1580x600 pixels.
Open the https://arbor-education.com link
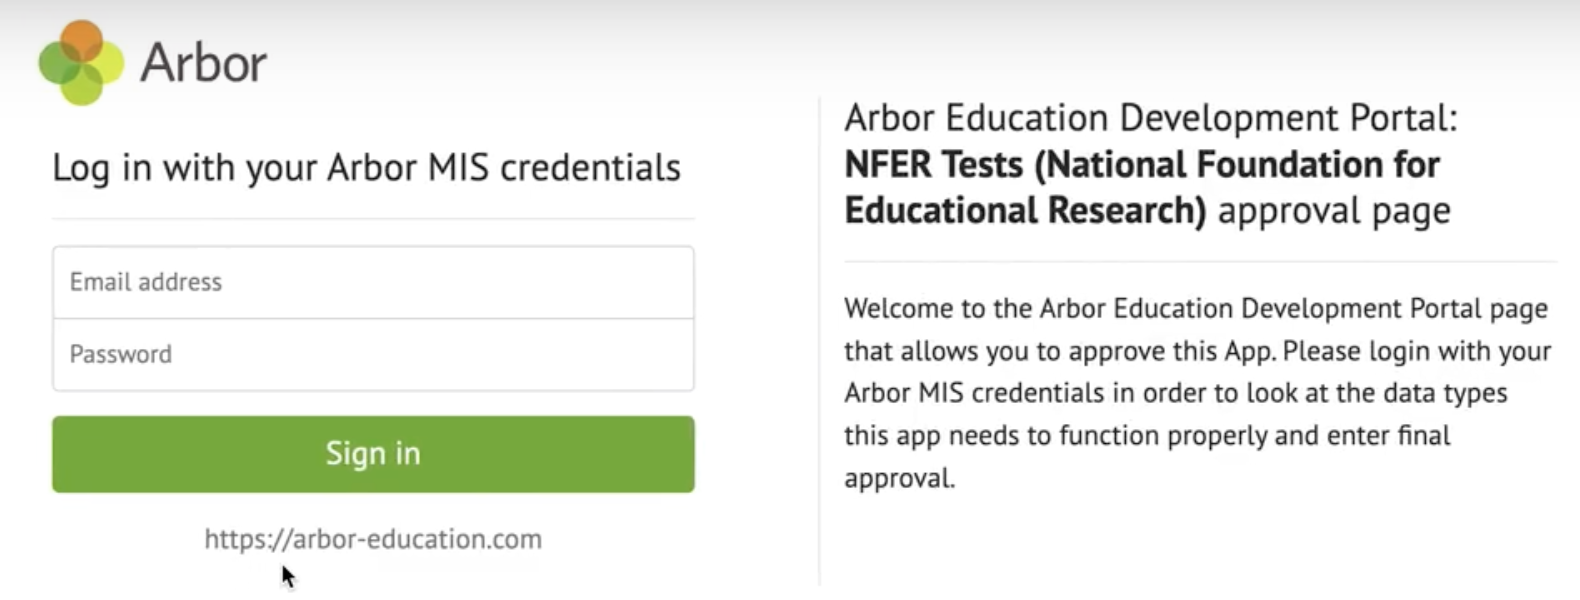(x=373, y=539)
